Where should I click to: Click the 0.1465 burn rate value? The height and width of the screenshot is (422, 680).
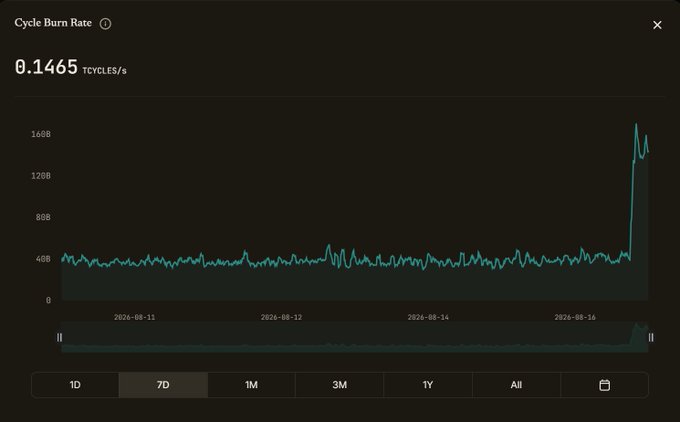coord(46,67)
